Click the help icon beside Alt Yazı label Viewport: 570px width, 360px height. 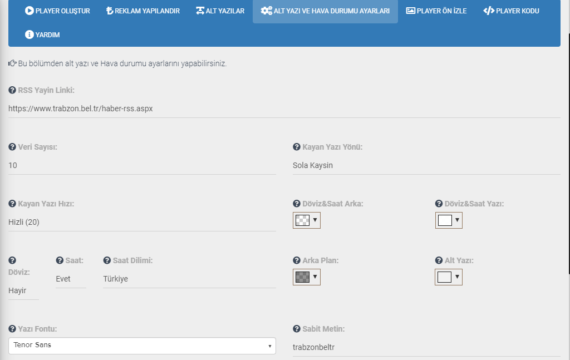[x=439, y=260]
